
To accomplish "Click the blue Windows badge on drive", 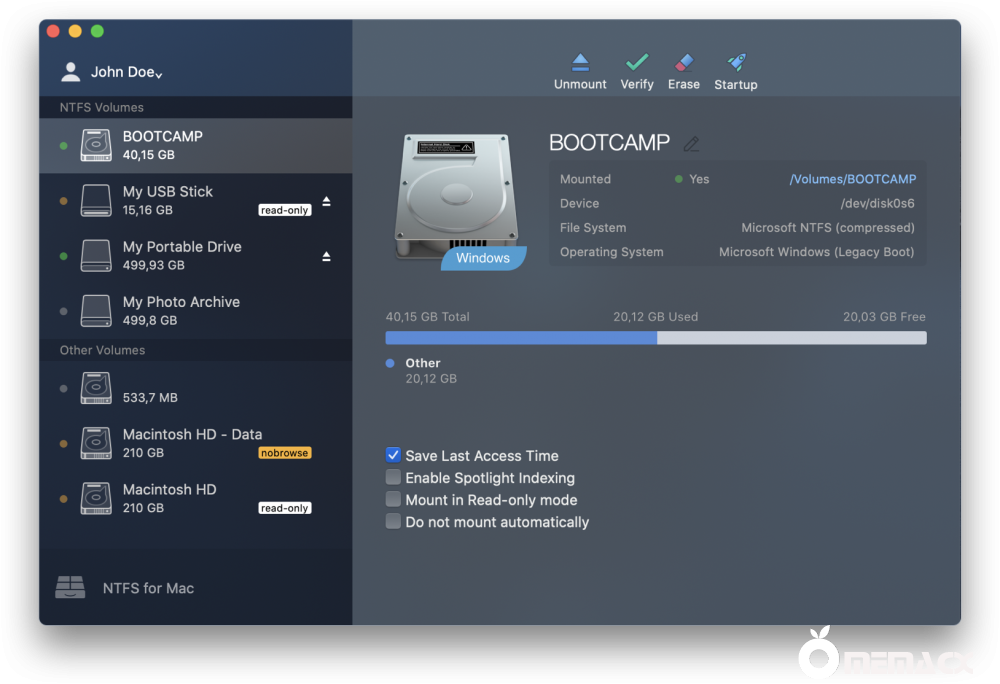I will (483, 258).
